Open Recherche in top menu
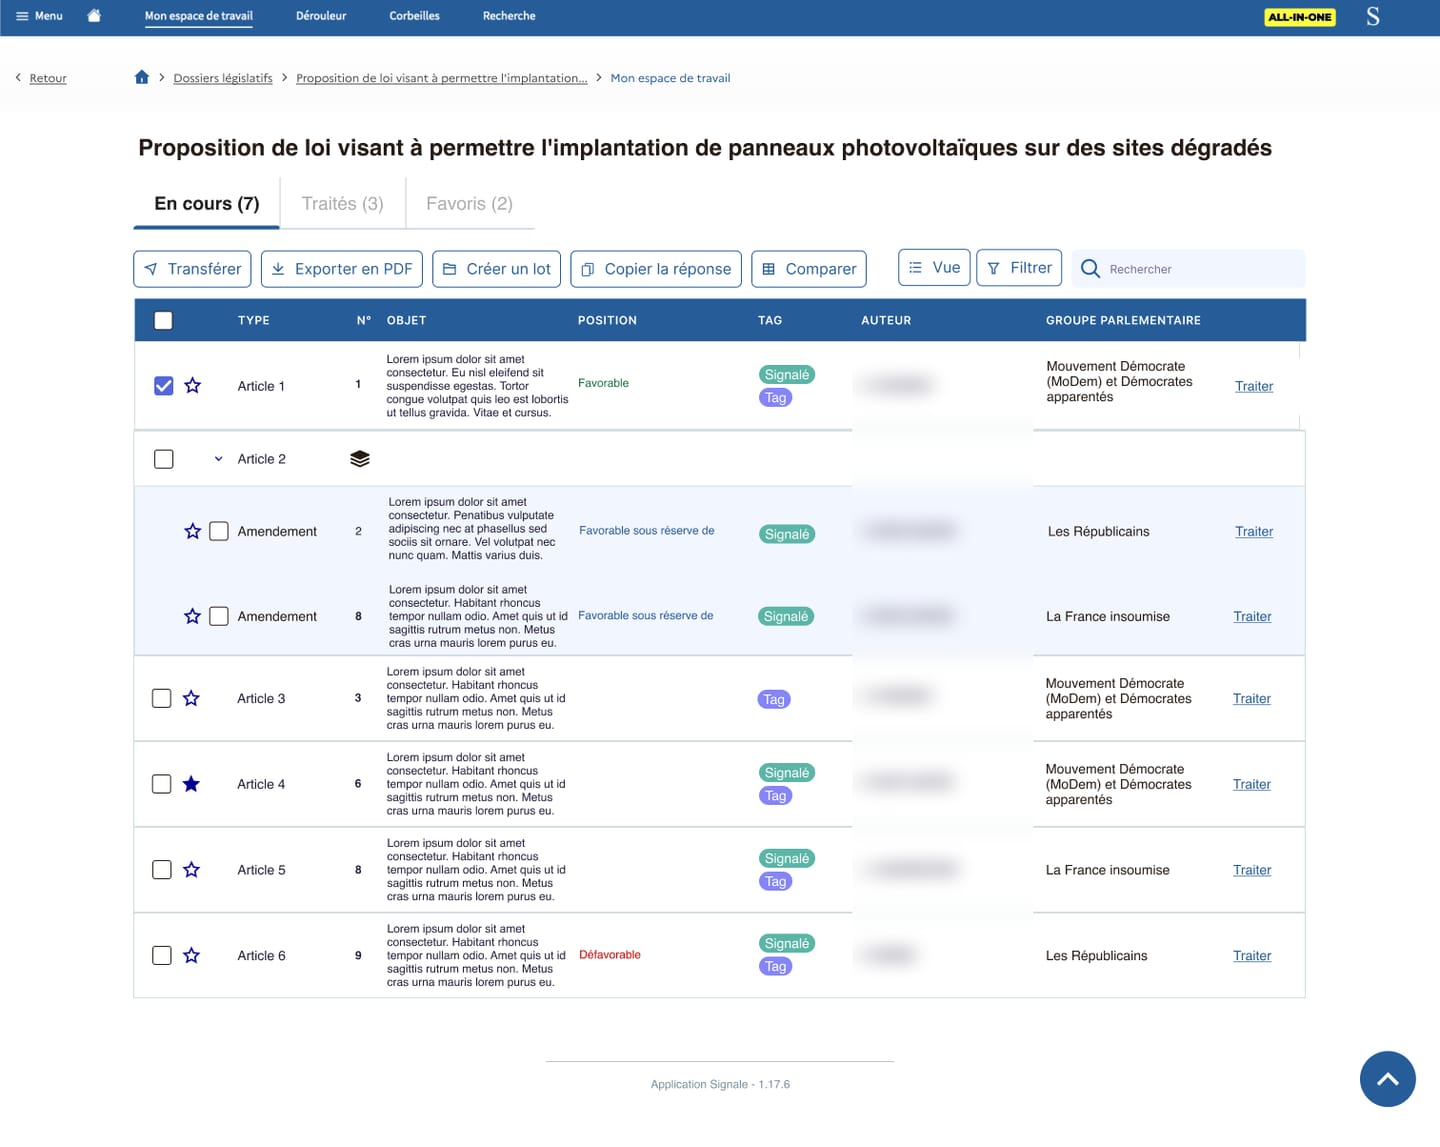The height and width of the screenshot is (1147, 1440). click(x=509, y=16)
